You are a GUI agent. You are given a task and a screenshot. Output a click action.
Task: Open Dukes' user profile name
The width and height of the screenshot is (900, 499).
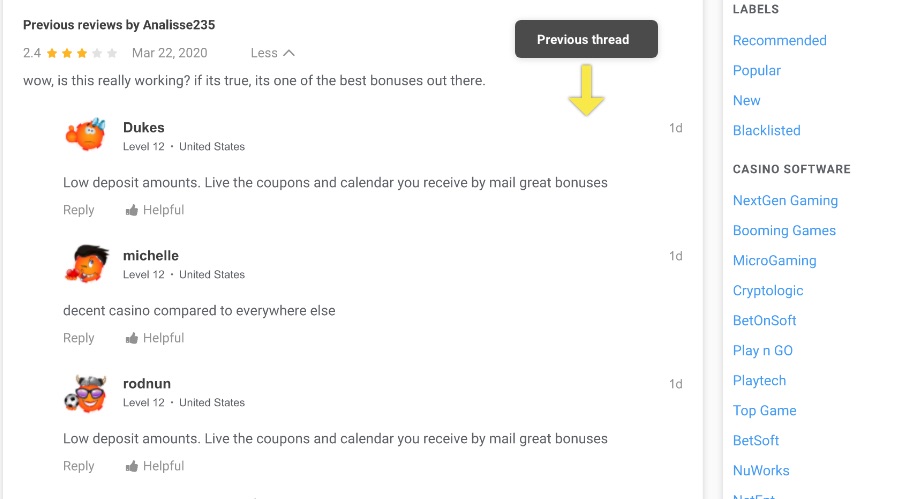(x=143, y=128)
